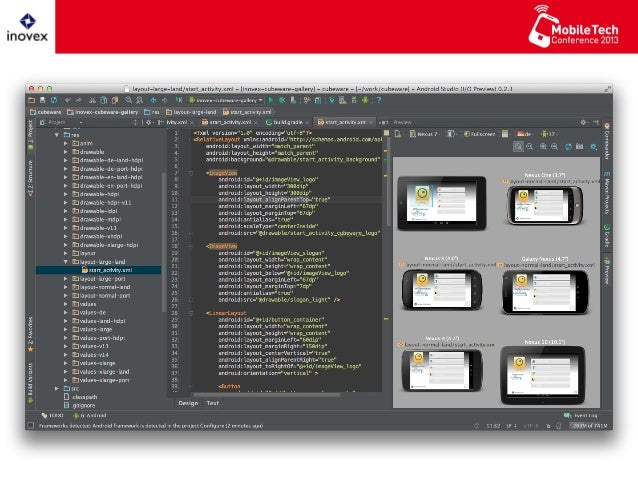Click the Zoom Out icon in Preview

tap(554, 147)
